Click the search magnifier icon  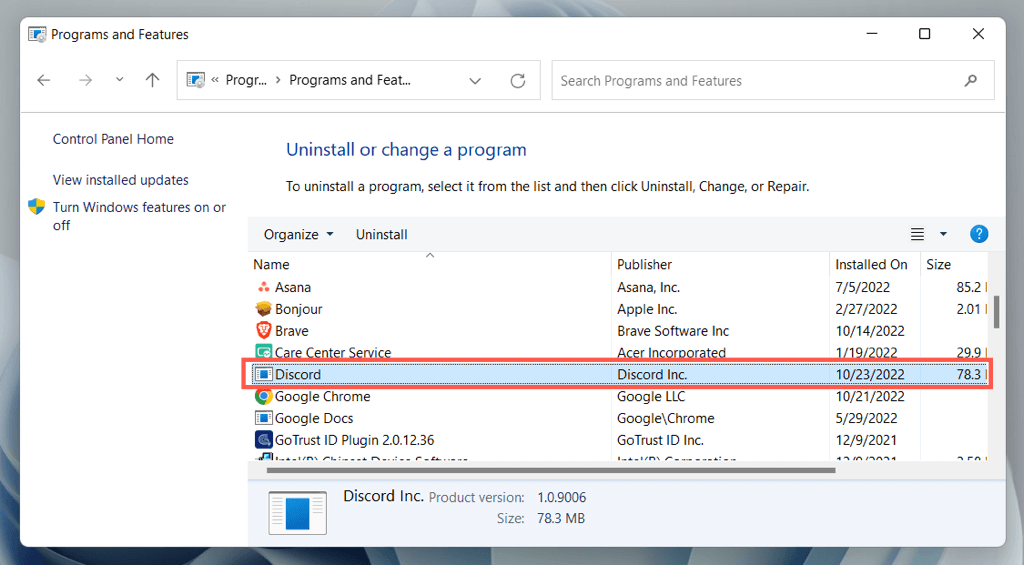point(970,81)
